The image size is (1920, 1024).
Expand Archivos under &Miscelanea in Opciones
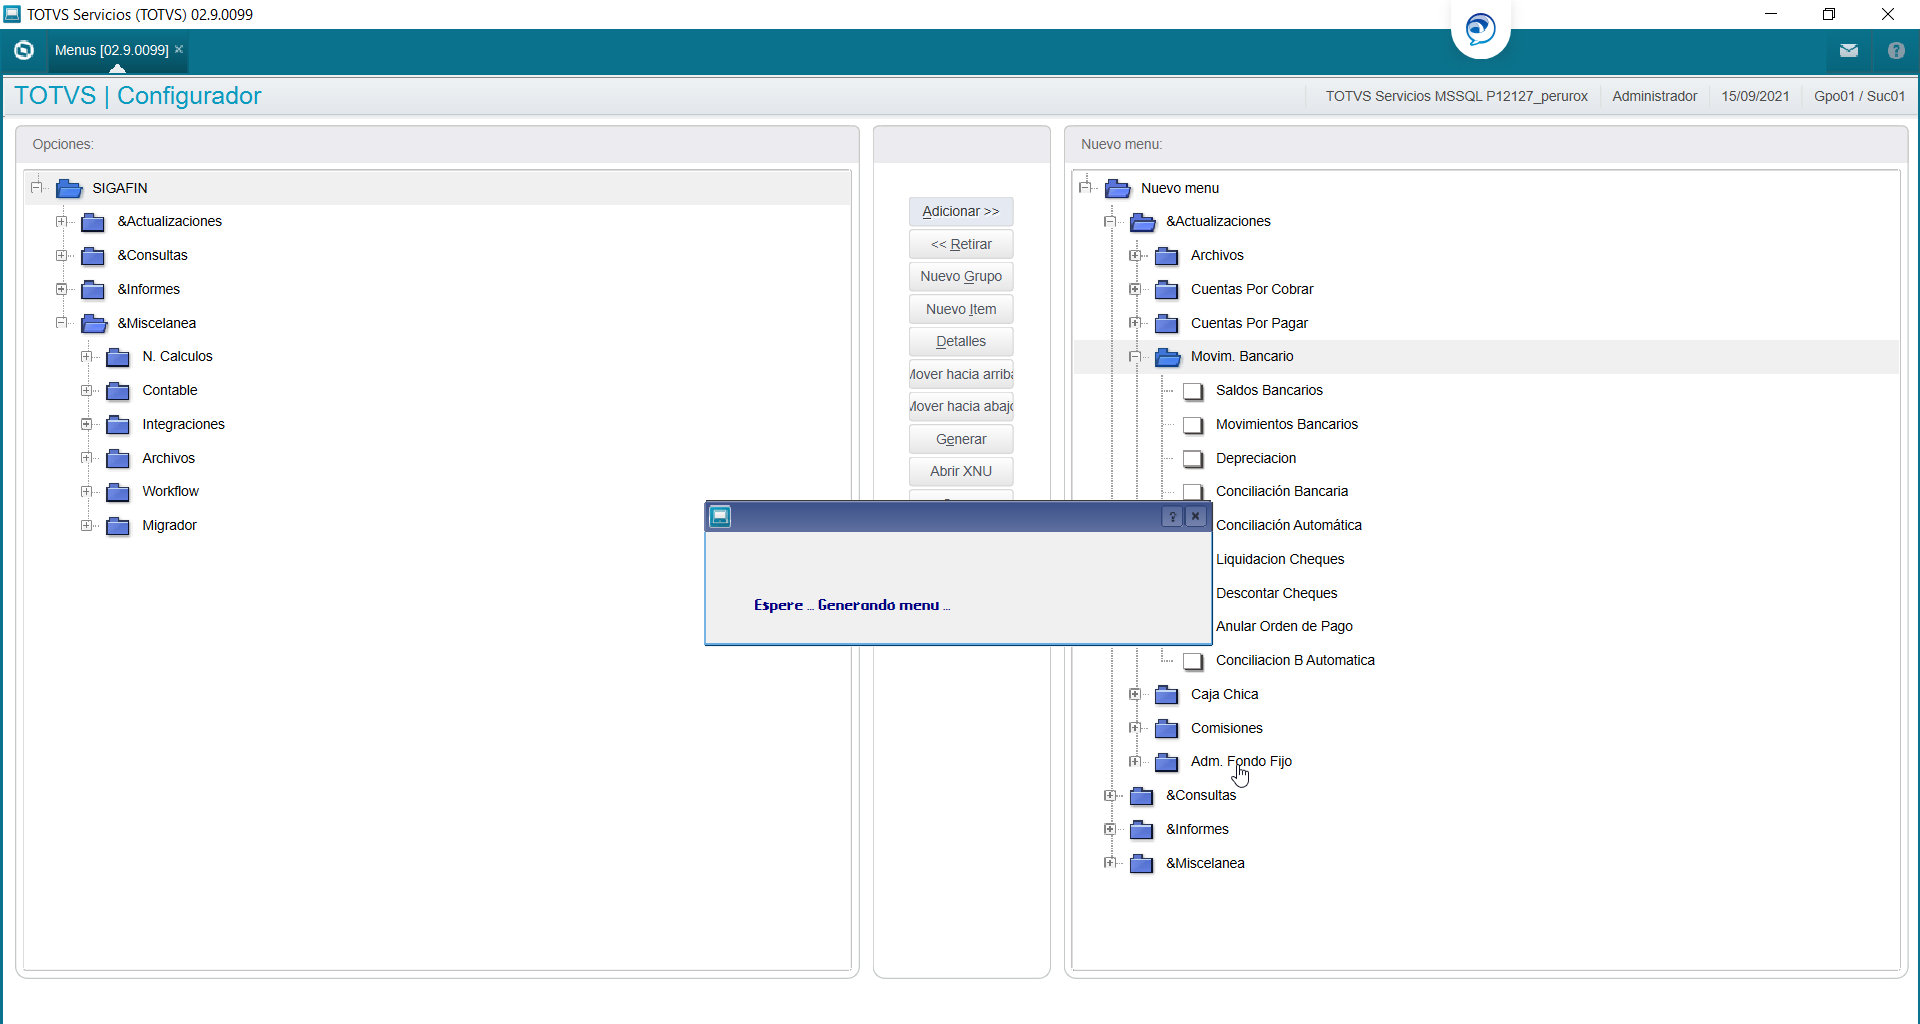pyautogui.click(x=86, y=458)
